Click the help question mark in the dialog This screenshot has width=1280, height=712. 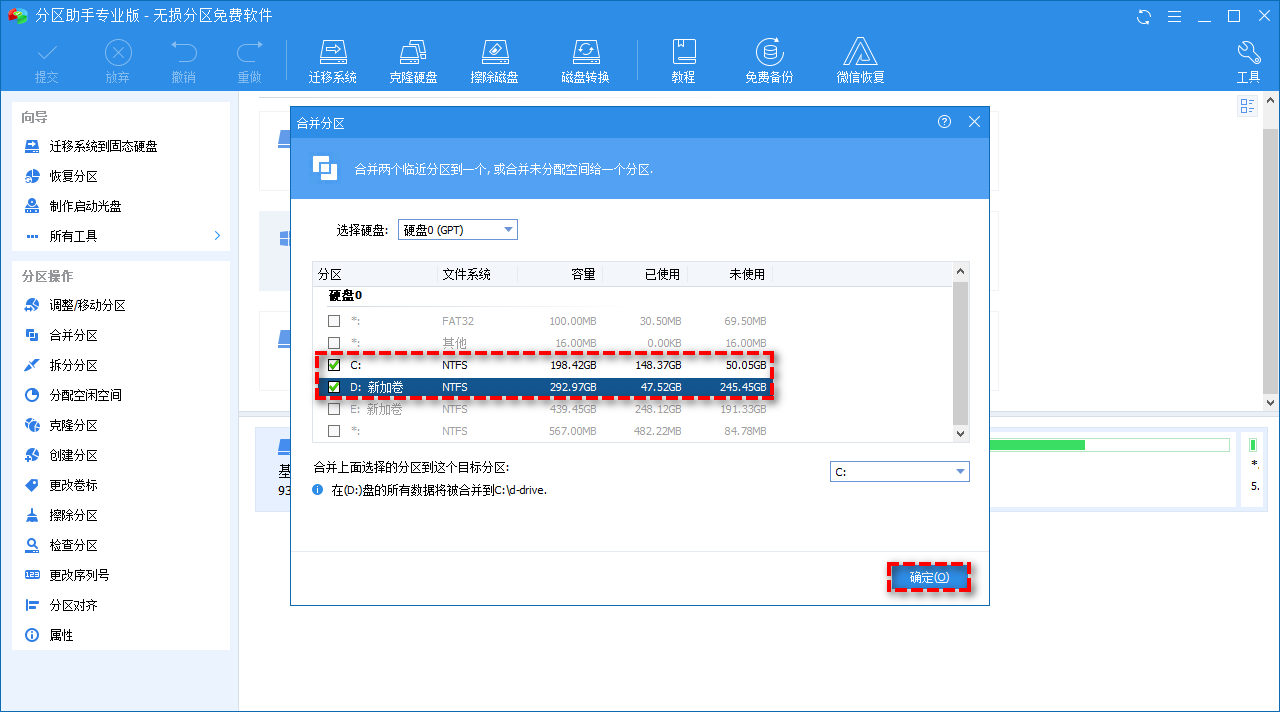point(944,121)
